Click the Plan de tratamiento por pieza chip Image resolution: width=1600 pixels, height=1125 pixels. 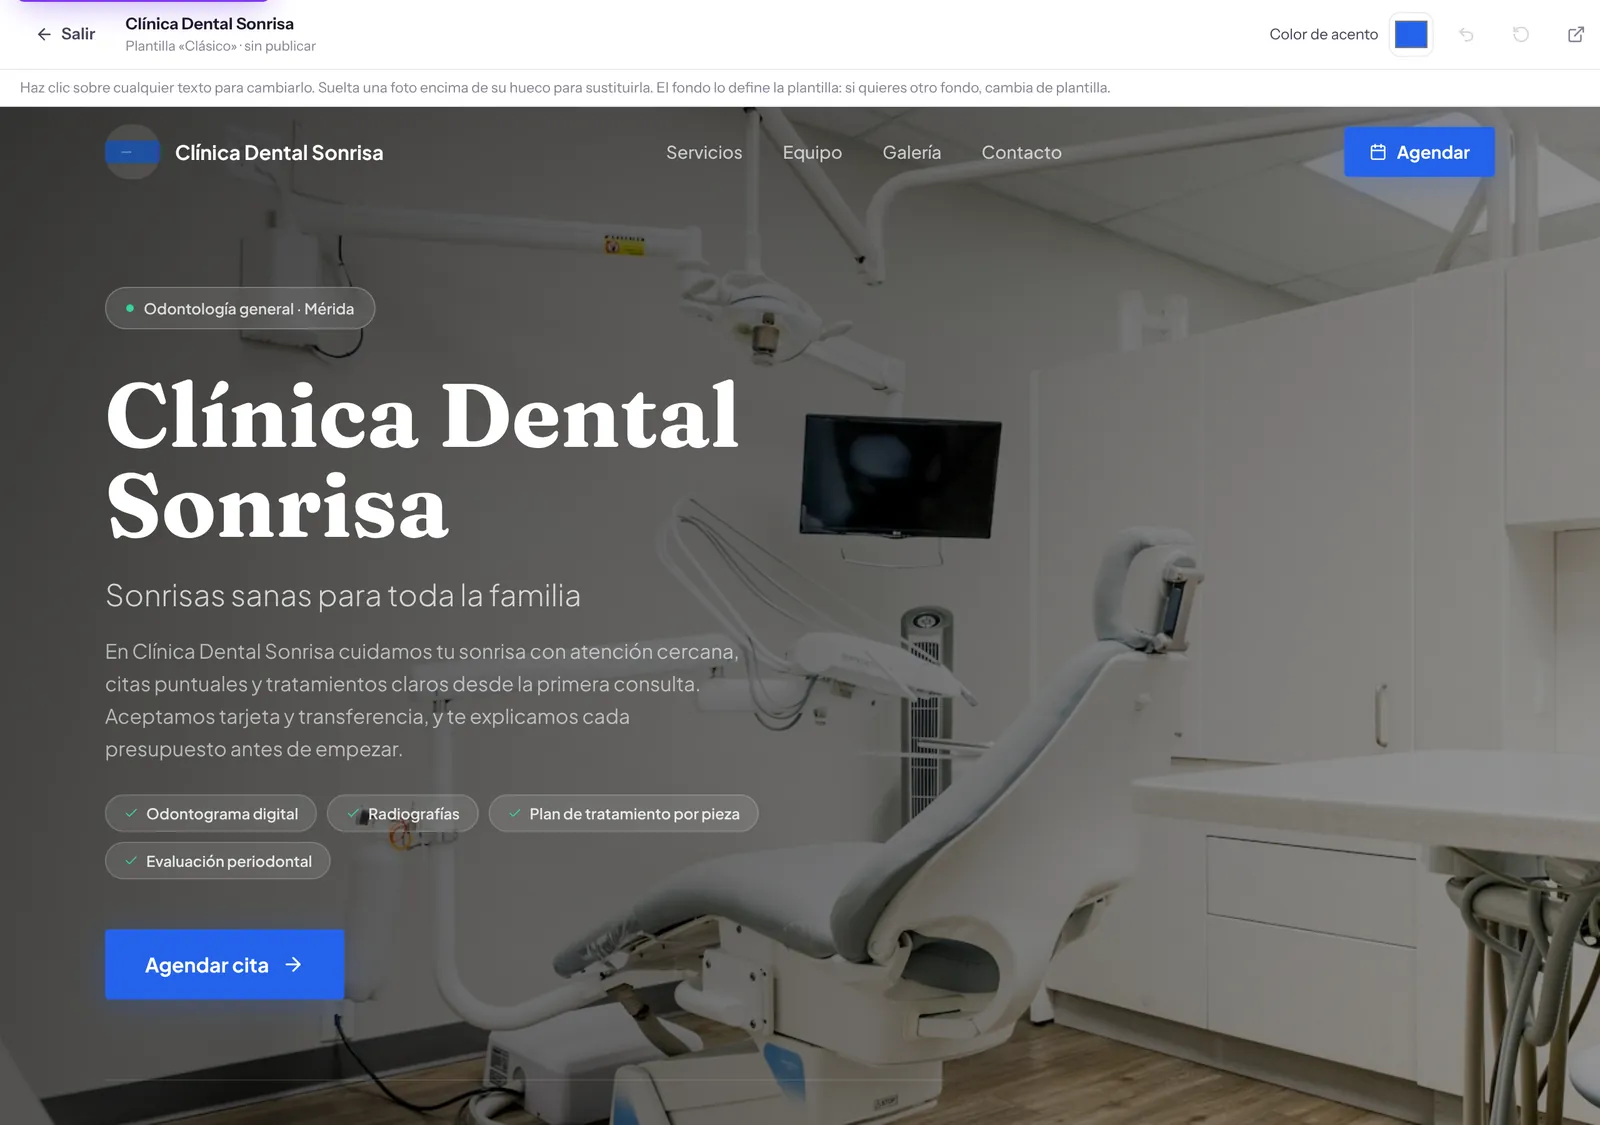[x=623, y=813]
